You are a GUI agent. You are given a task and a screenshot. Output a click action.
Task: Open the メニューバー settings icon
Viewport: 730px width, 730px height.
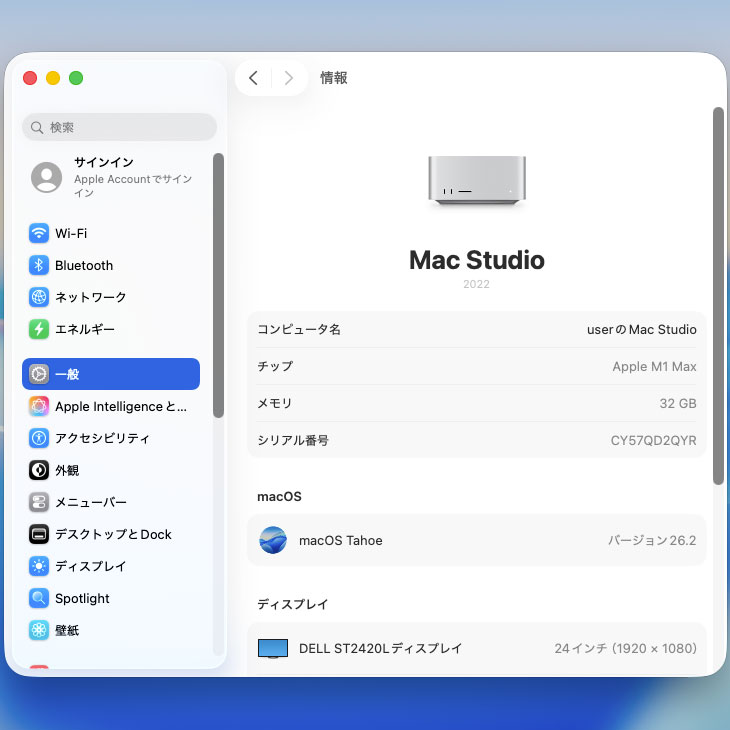point(39,502)
